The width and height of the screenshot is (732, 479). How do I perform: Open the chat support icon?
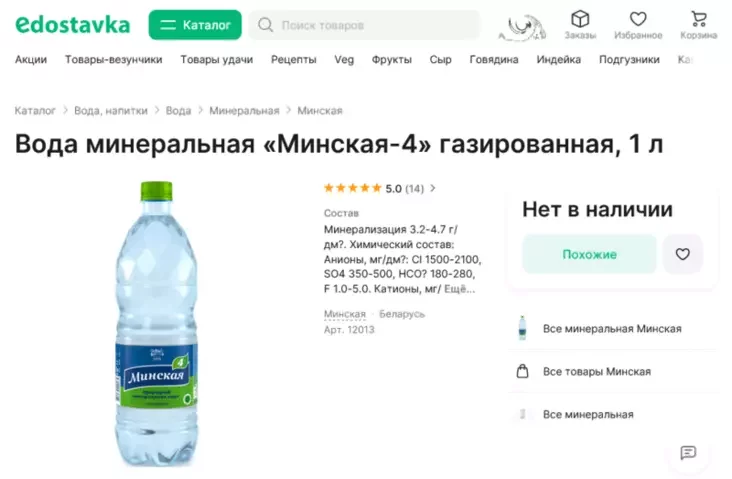click(x=688, y=452)
